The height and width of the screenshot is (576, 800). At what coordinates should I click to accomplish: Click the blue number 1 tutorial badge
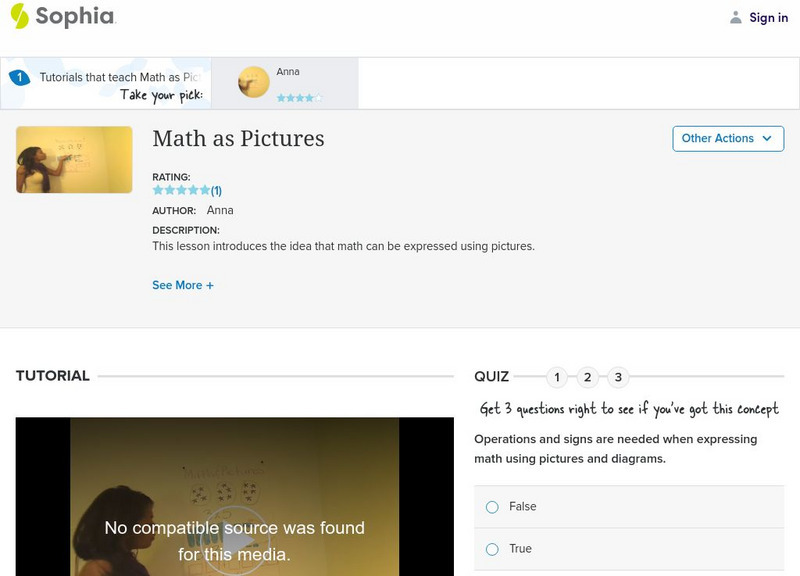pyautogui.click(x=19, y=78)
